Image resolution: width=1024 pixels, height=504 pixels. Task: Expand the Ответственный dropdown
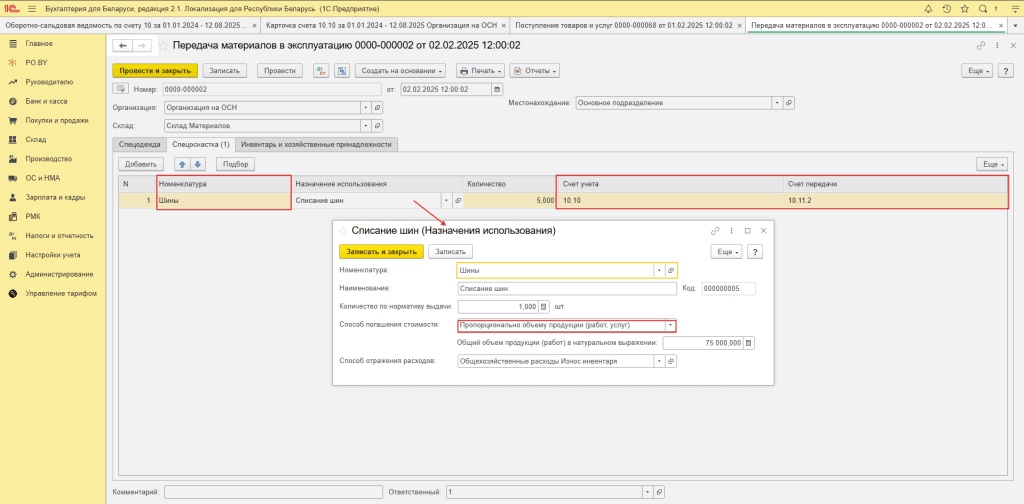(x=648, y=492)
